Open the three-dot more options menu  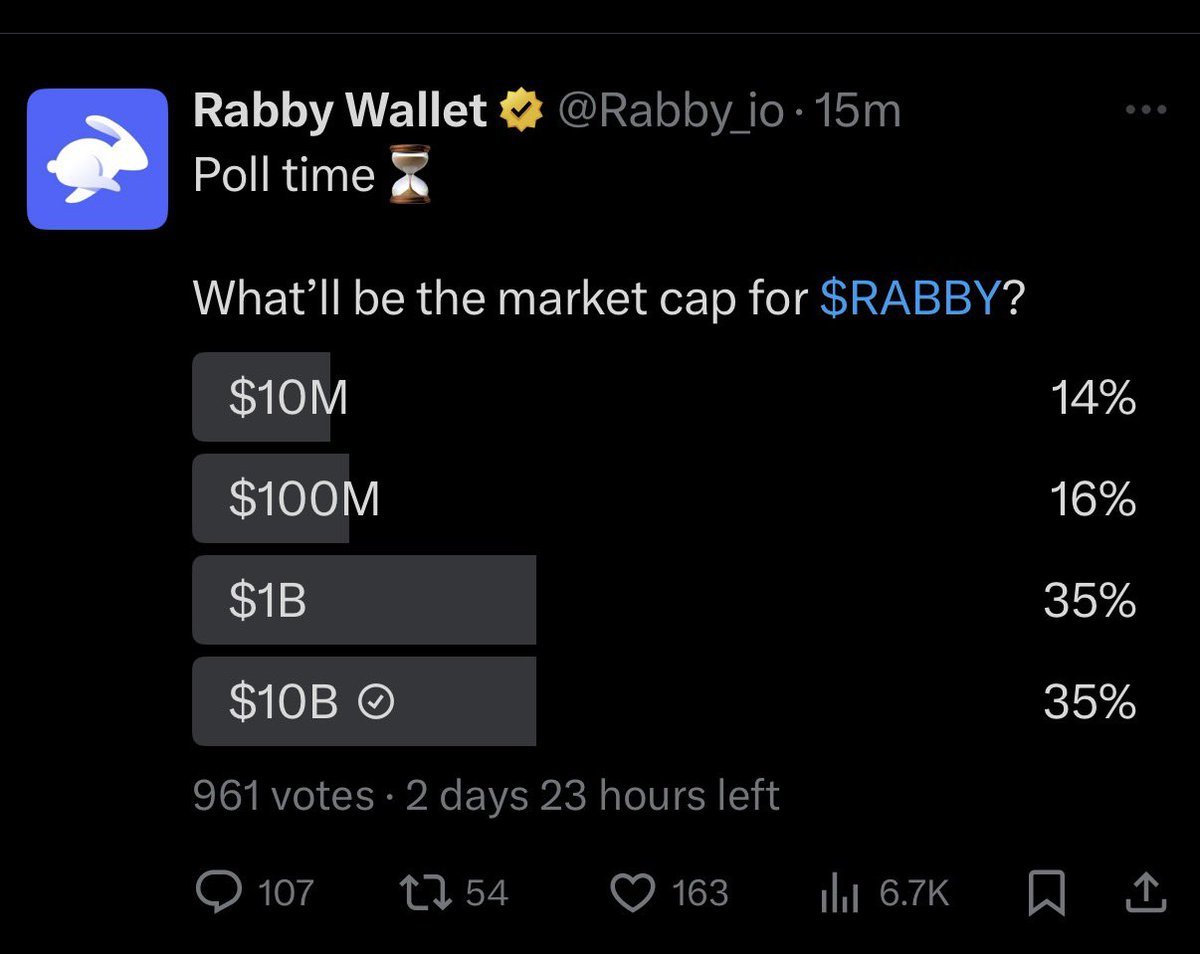tap(1146, 110)
